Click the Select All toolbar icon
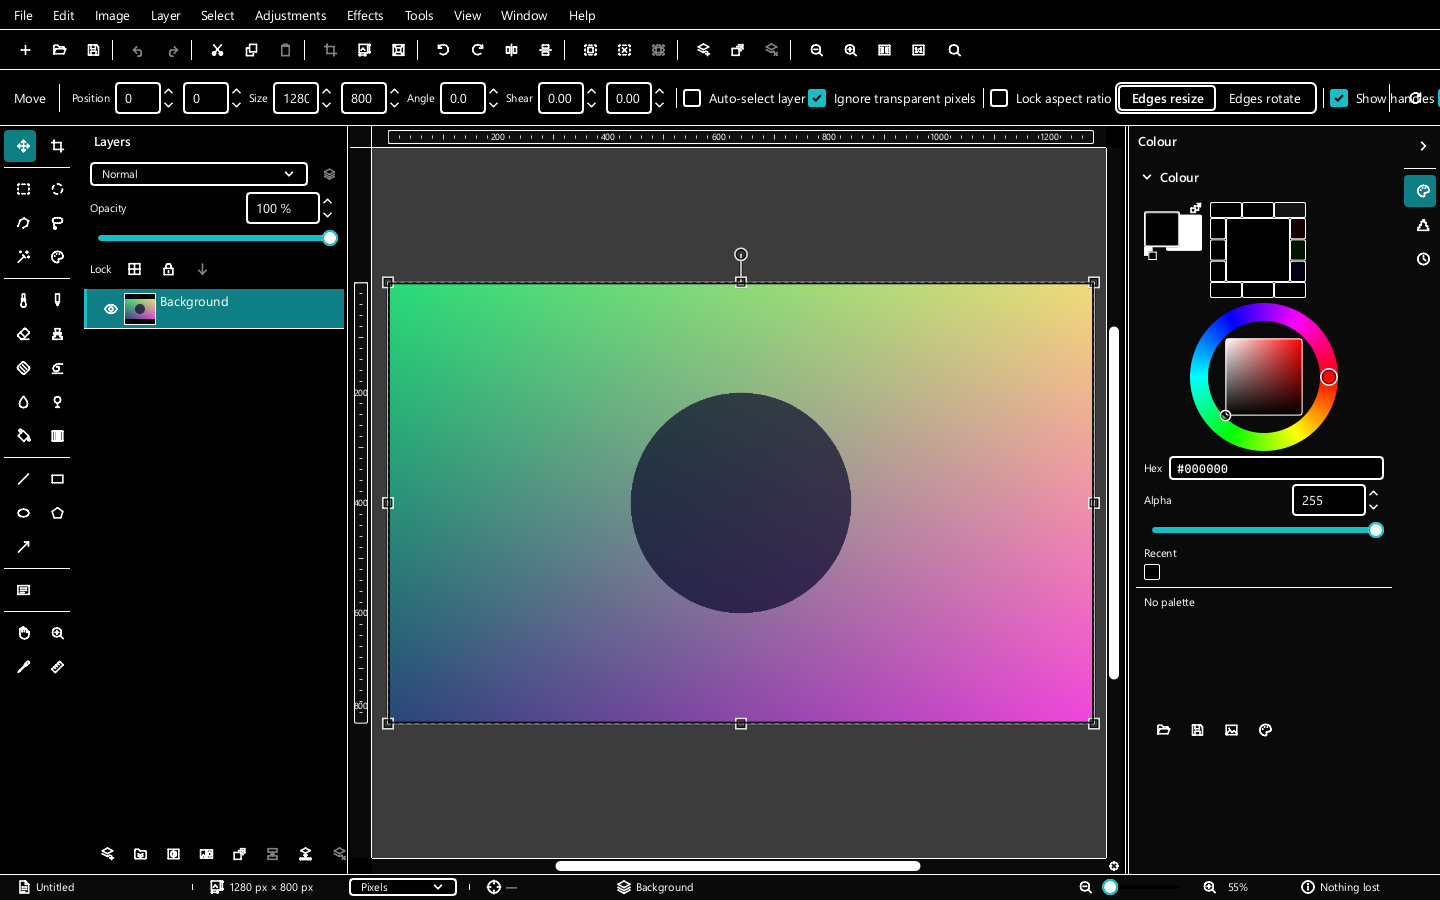 [x=590, y=50]
